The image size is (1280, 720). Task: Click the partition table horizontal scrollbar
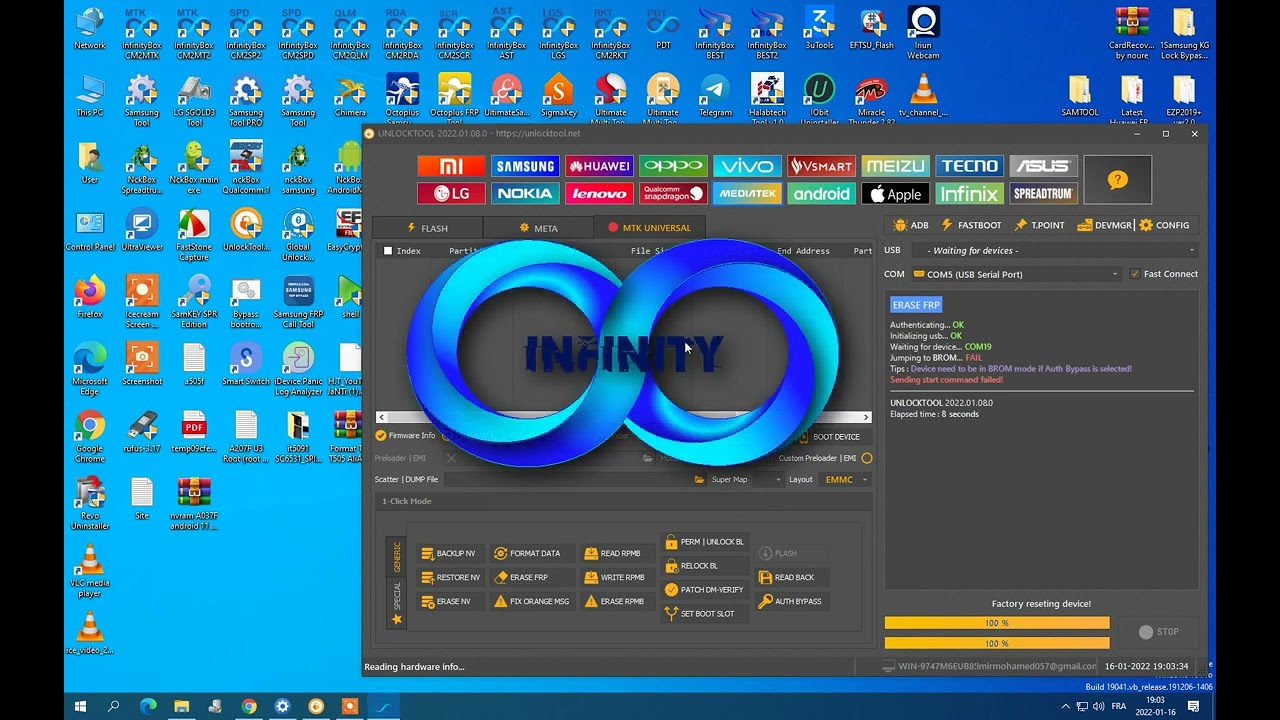tap(624, 417)
